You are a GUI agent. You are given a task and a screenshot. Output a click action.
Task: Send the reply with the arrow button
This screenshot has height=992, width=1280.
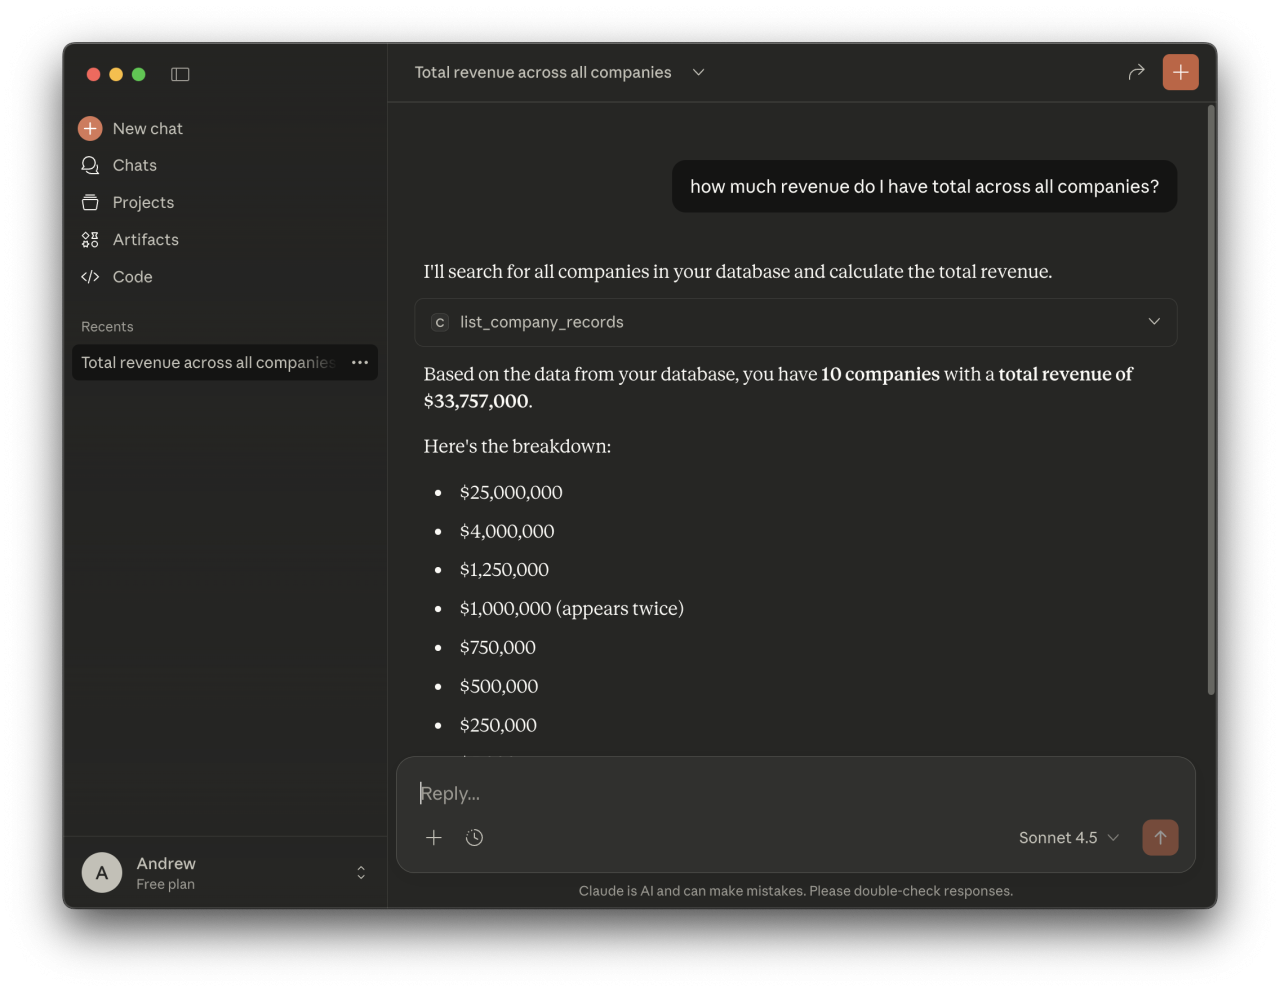(1160, 838)
